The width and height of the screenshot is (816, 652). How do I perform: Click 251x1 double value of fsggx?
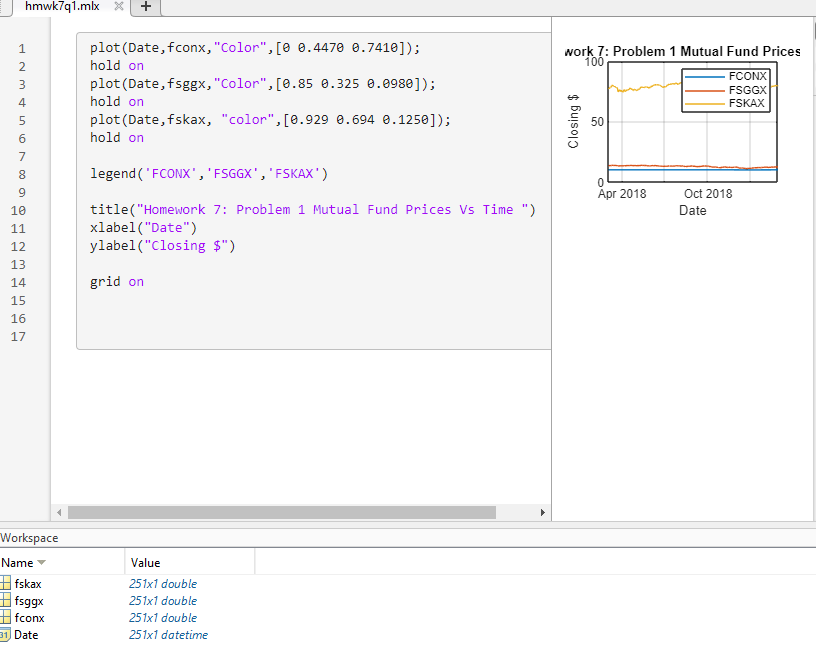click(163, 600)
